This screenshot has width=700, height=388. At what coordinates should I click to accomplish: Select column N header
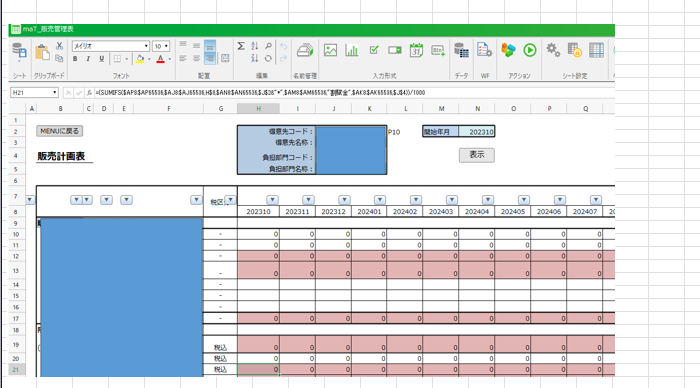(x=477, y=108)
